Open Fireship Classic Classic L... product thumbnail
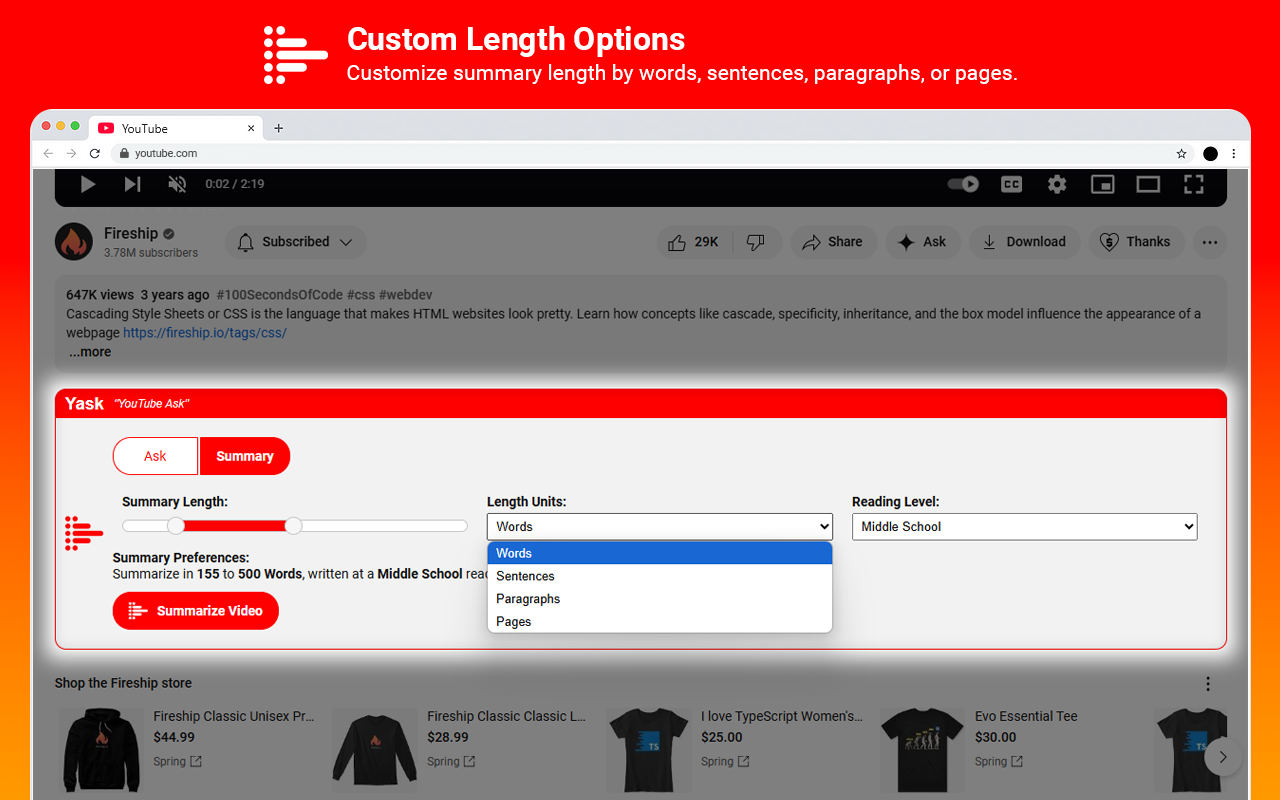The image size is (1280, 800). [375, 751]
